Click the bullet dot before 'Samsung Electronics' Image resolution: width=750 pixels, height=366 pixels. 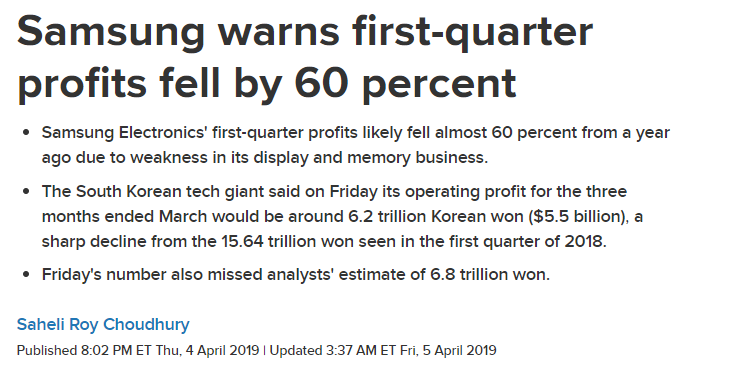26,133
